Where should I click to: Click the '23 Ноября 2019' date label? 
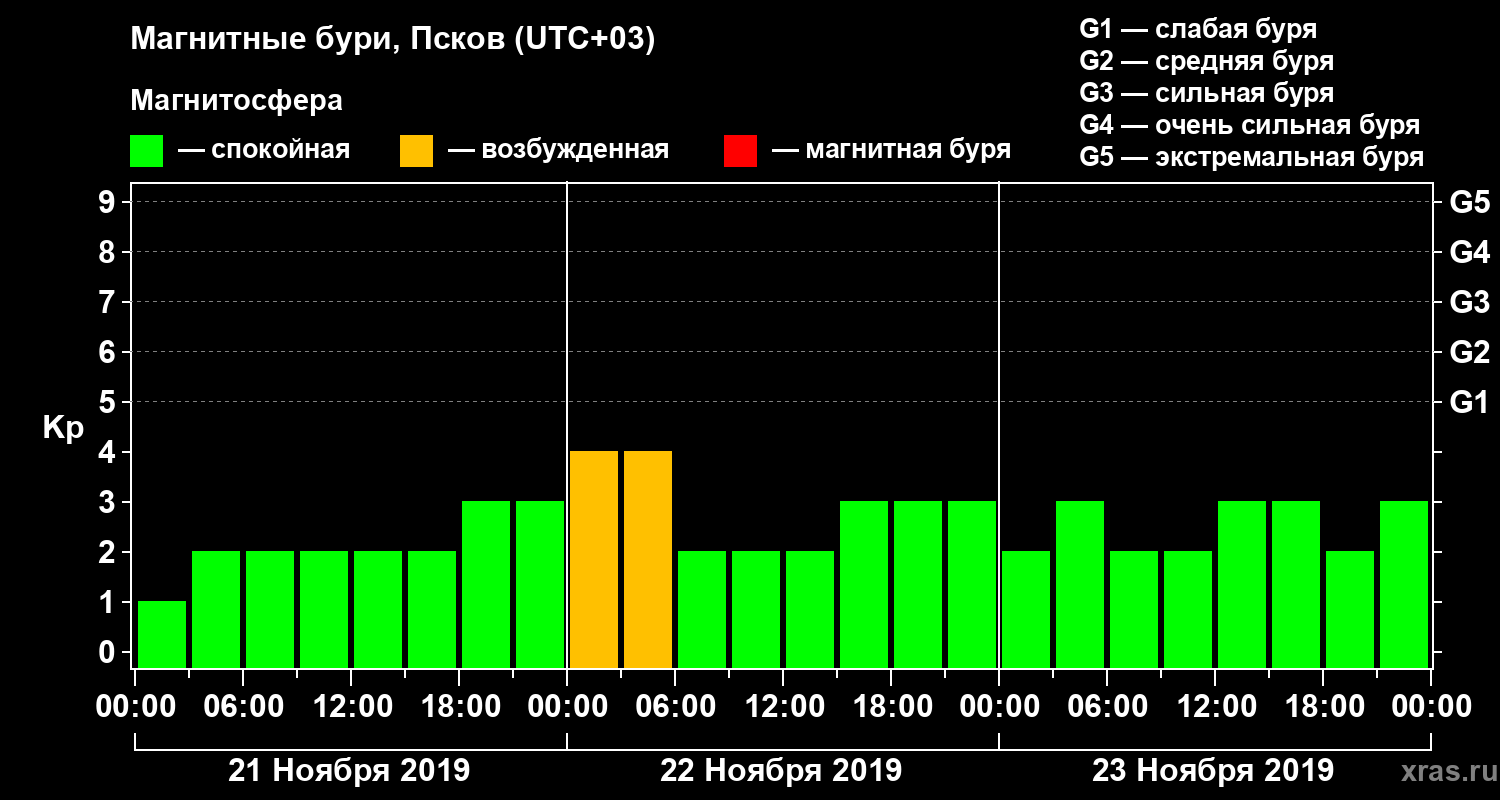tap(1213, 771)
